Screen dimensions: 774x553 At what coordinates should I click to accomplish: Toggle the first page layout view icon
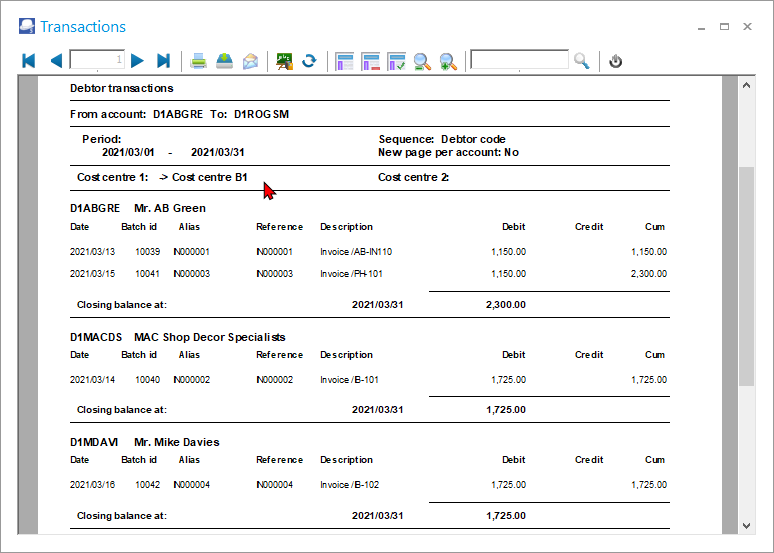click(x=345, y=61)
